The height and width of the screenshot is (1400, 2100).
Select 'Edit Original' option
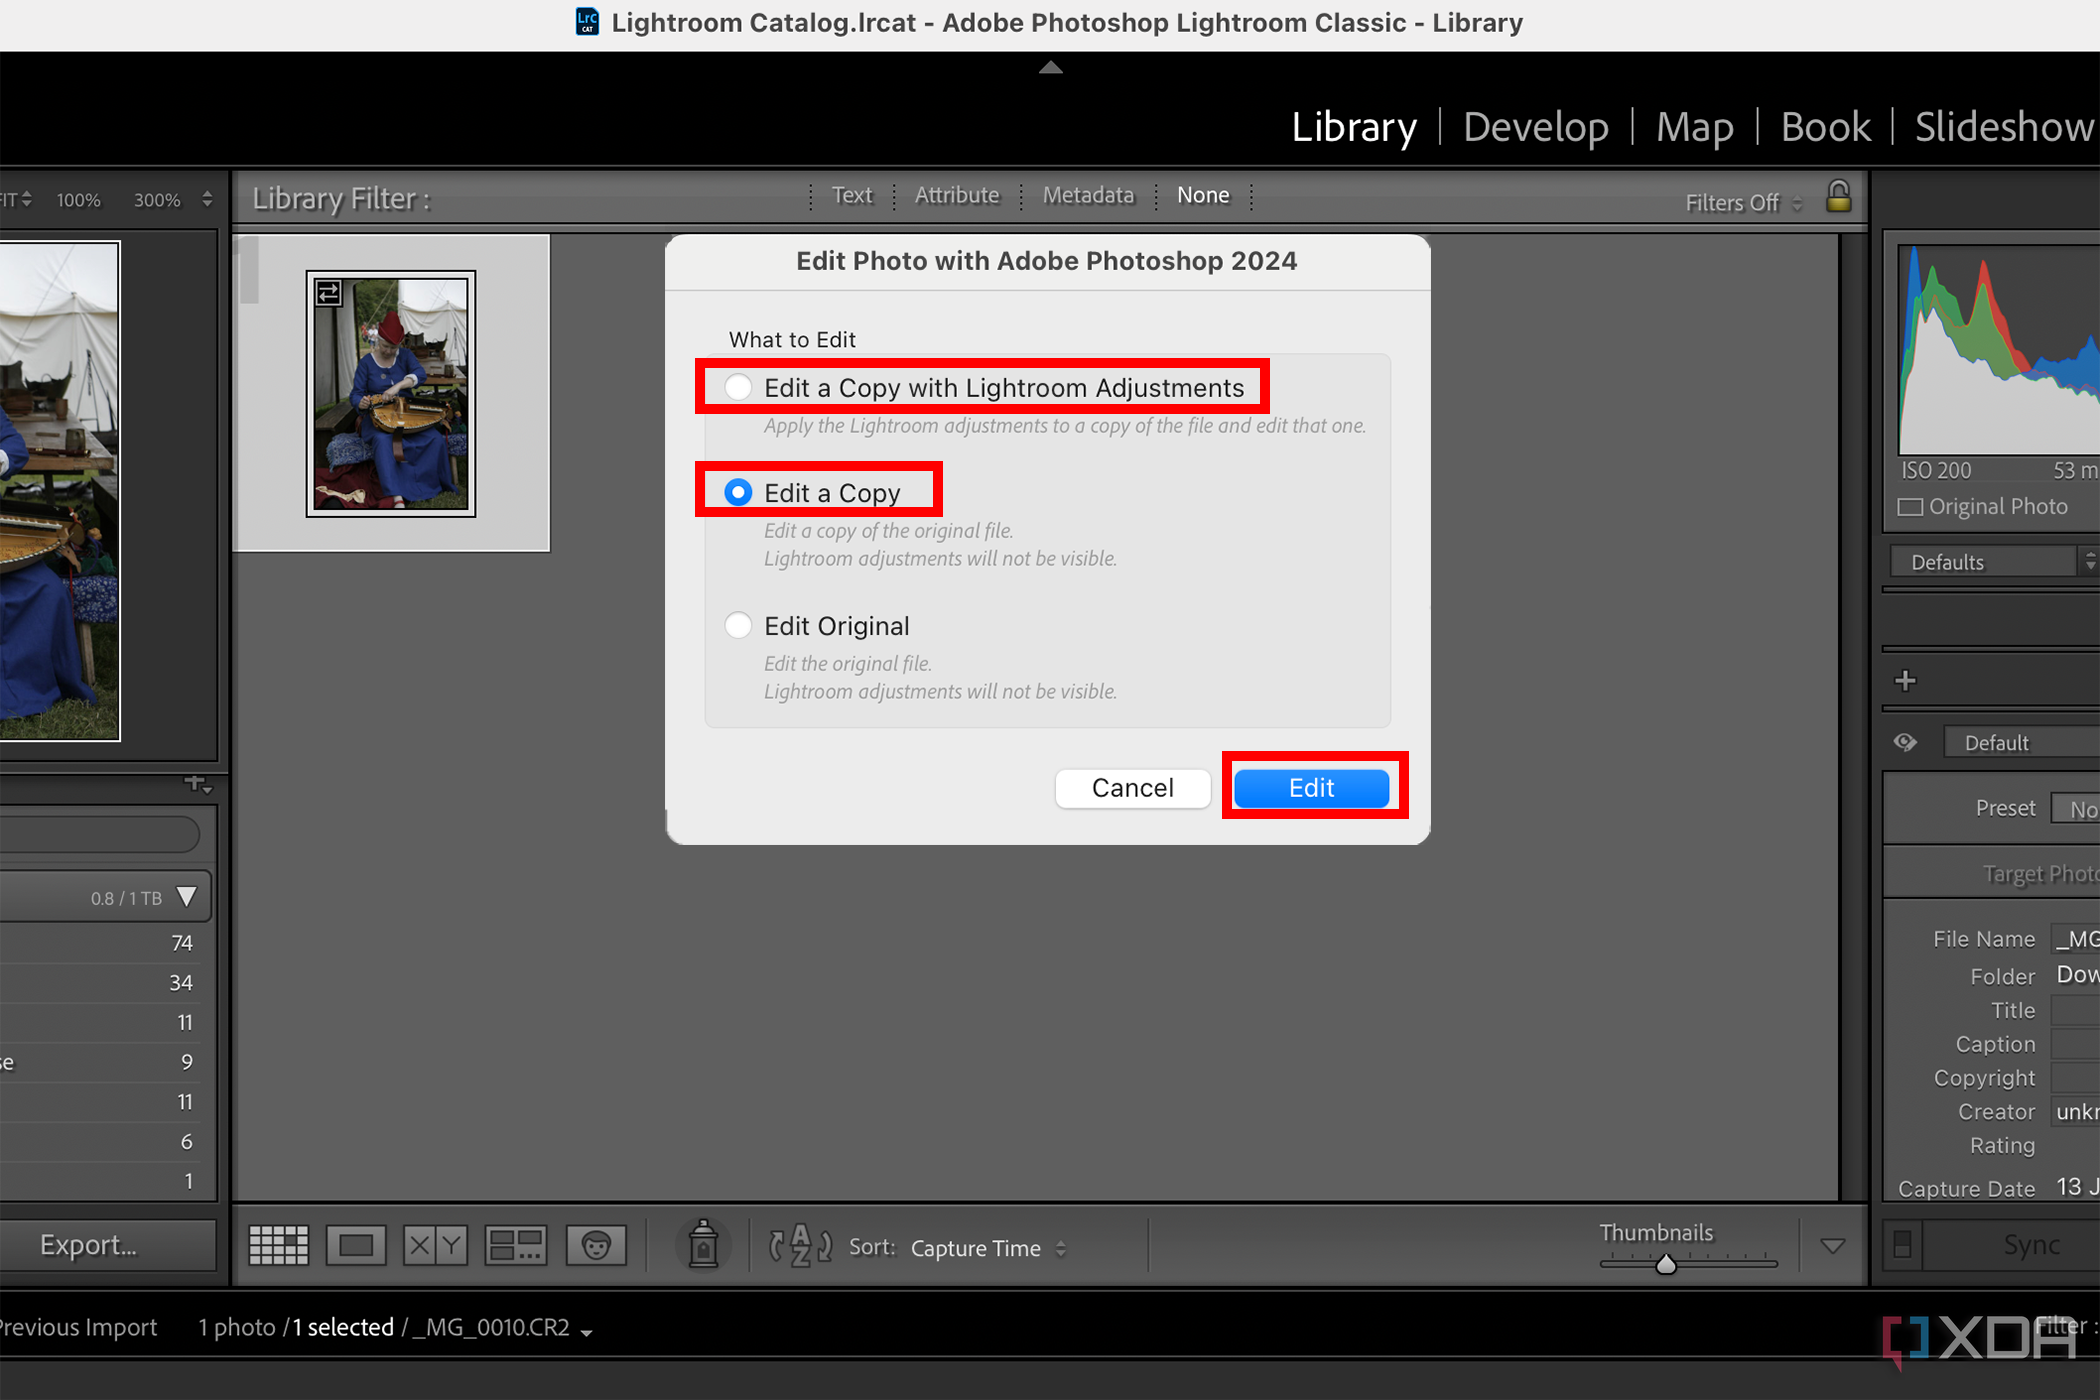738,625
